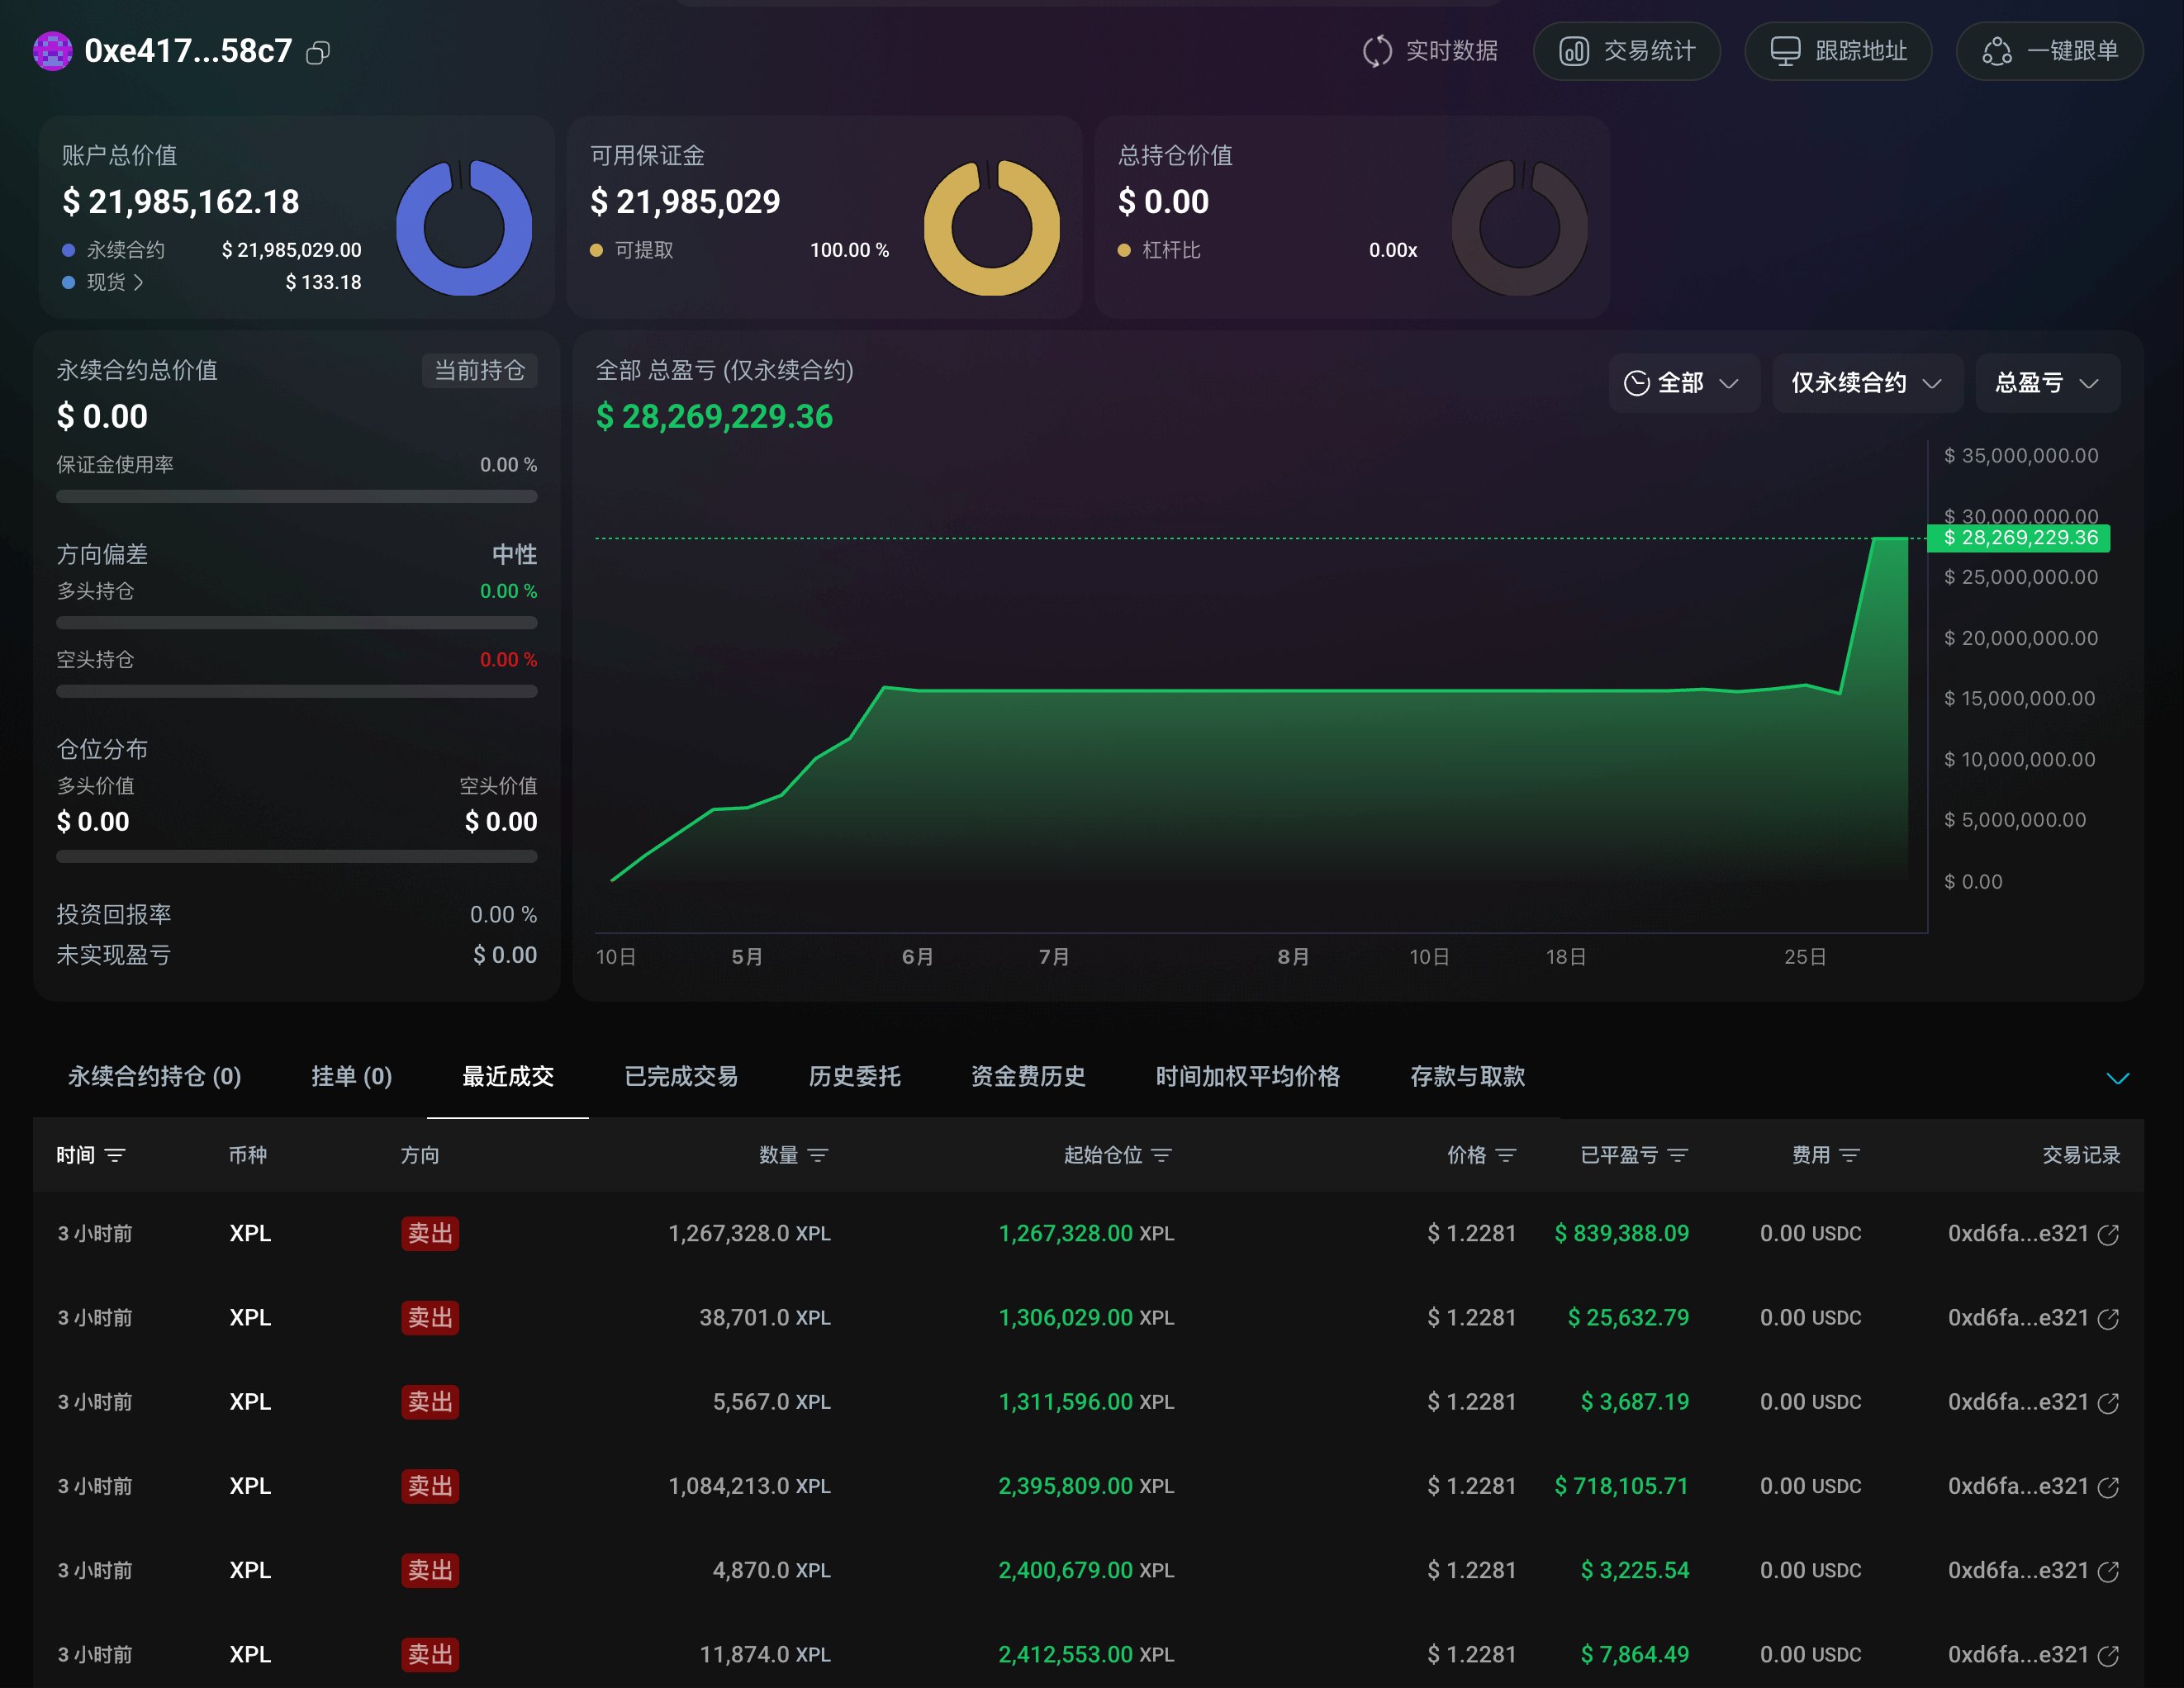This screenshot has height=1688, width=2184.
Task: Open the 仅永续合约 filter dropdown
Action: click(1867, 383)
